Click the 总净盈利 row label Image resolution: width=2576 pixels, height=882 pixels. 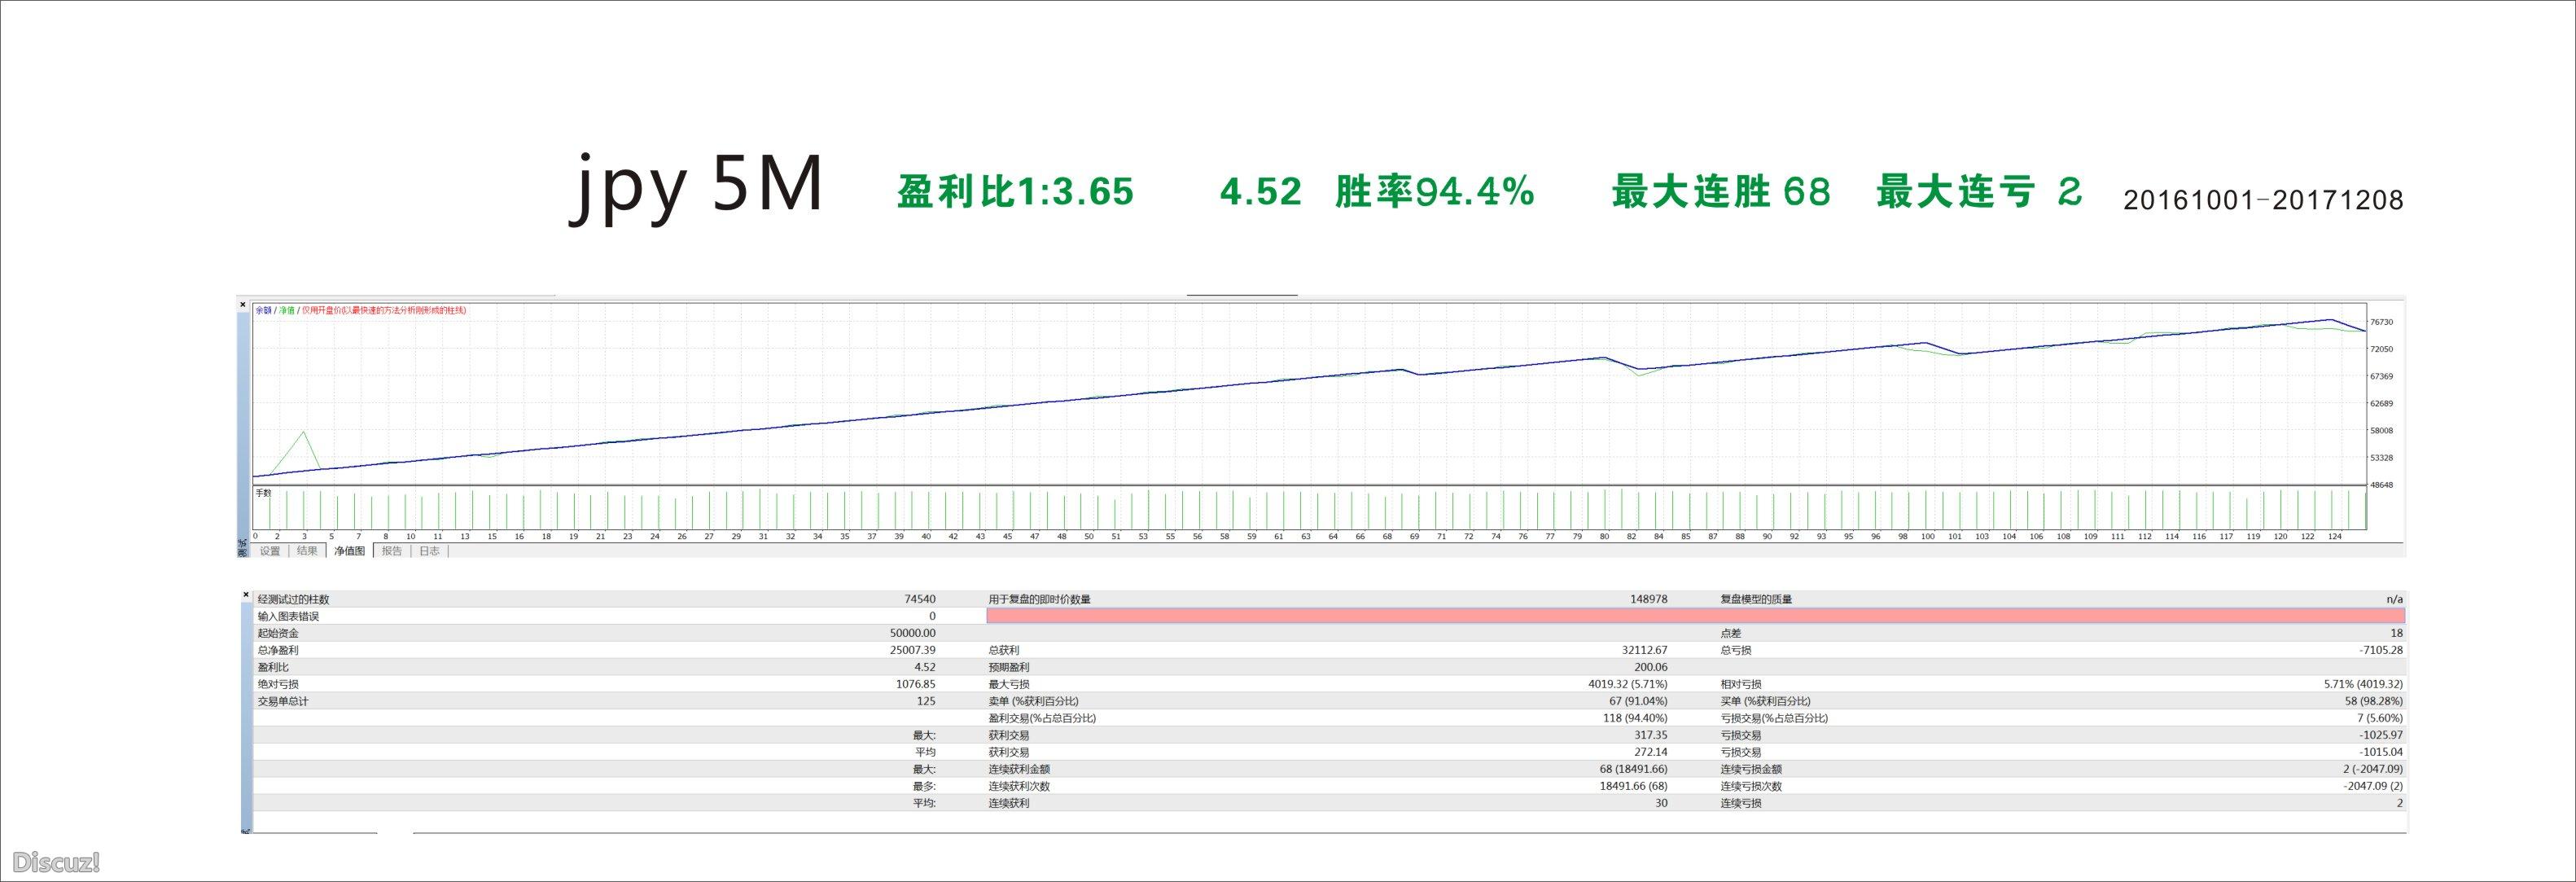click(278, 650)
